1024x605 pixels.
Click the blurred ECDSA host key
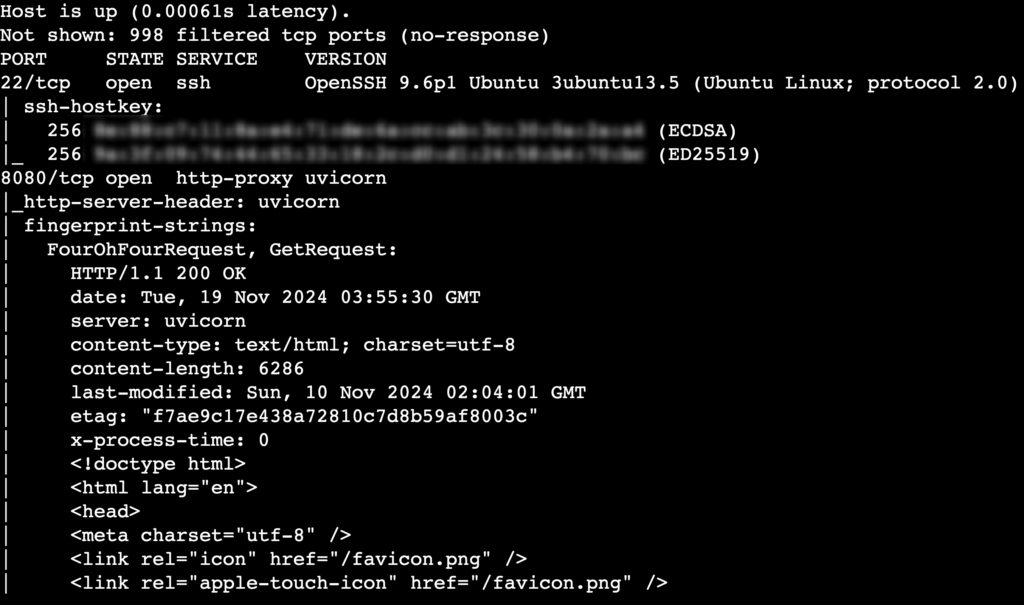pos(369,131)
